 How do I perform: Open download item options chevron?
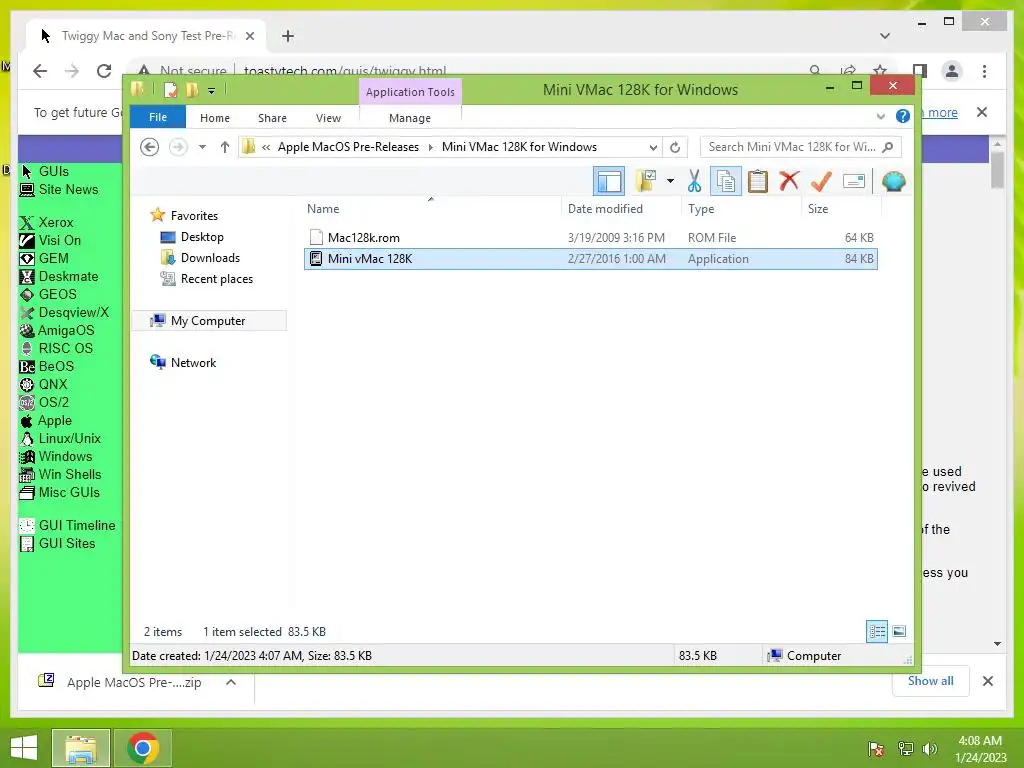231,682
